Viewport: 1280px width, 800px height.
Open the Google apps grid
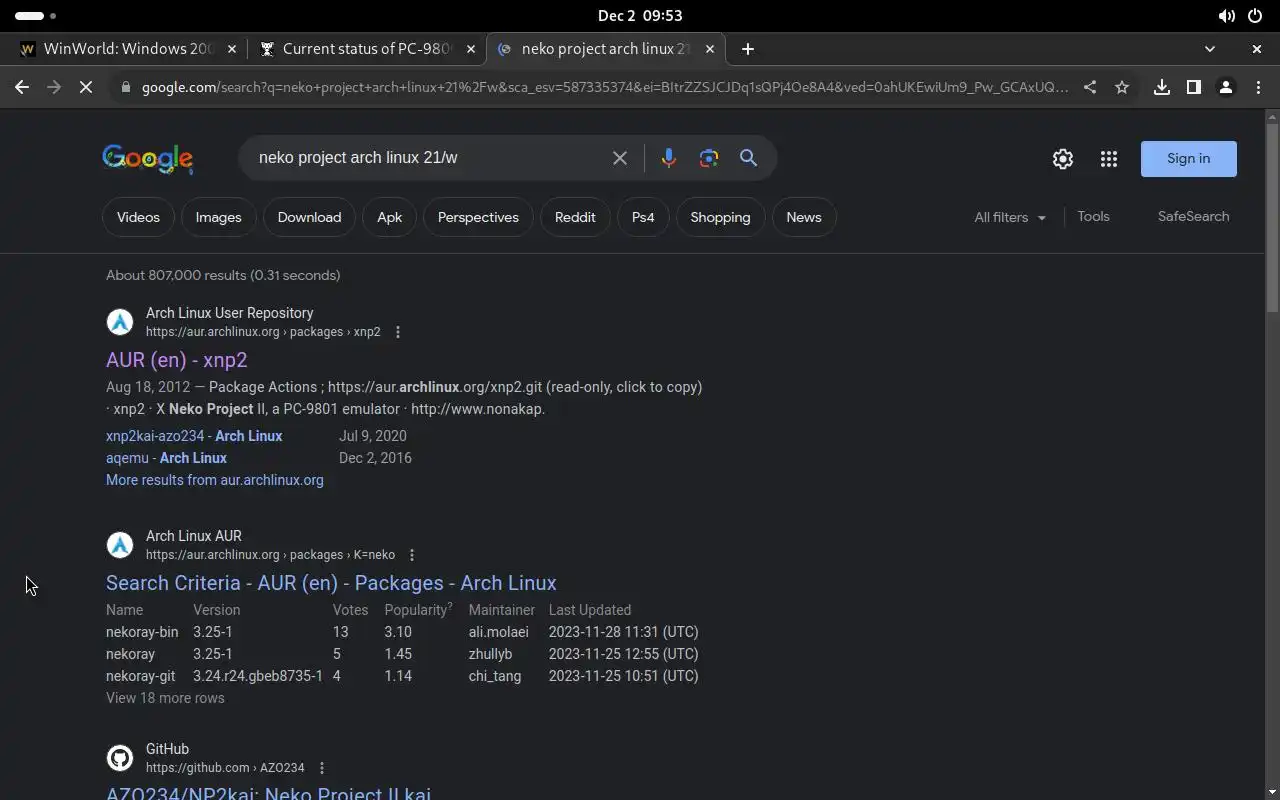click(x=1109, y=158)
